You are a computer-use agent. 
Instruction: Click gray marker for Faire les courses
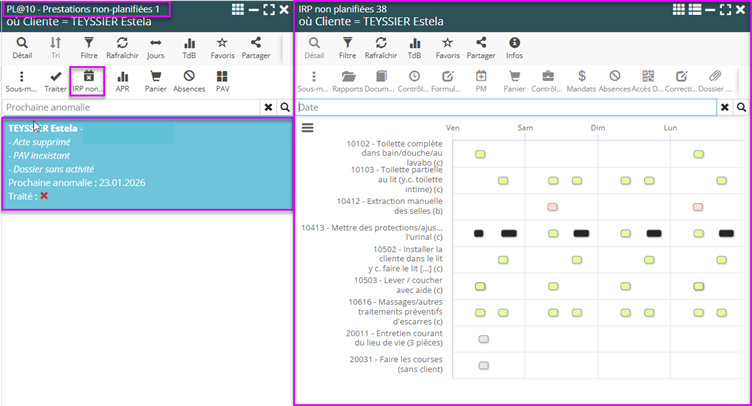click(483, 365)
